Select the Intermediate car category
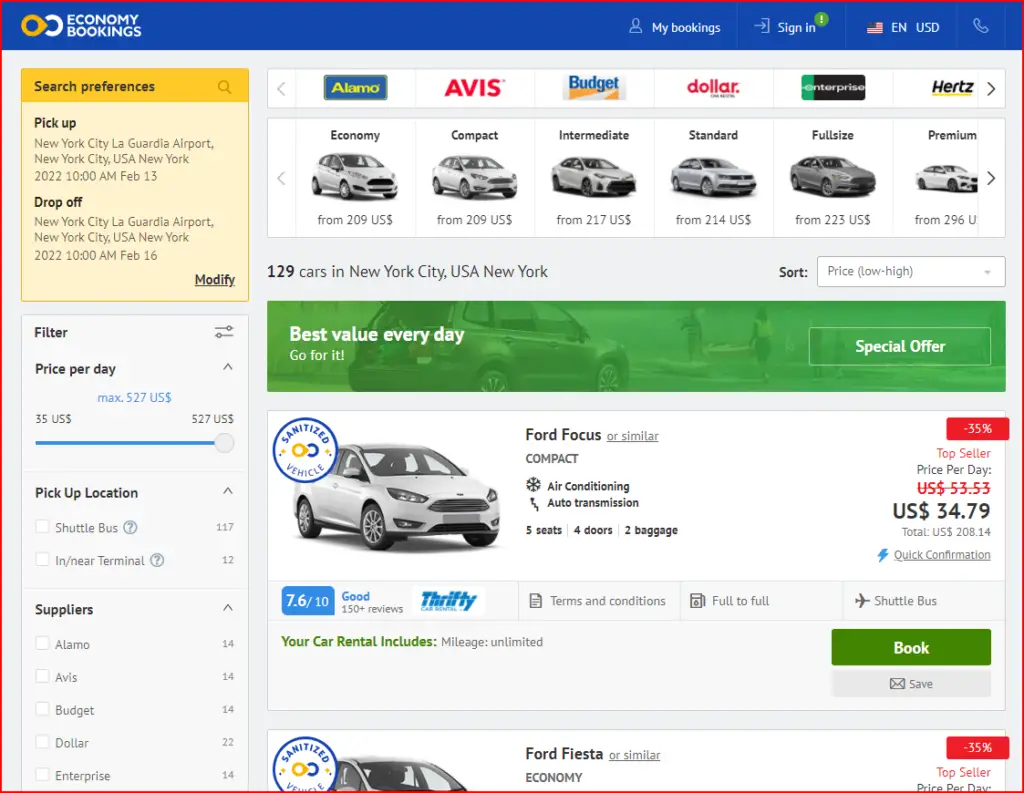Image resolution: width=1024 pixels, height=793 pixels. pos(594,178)
